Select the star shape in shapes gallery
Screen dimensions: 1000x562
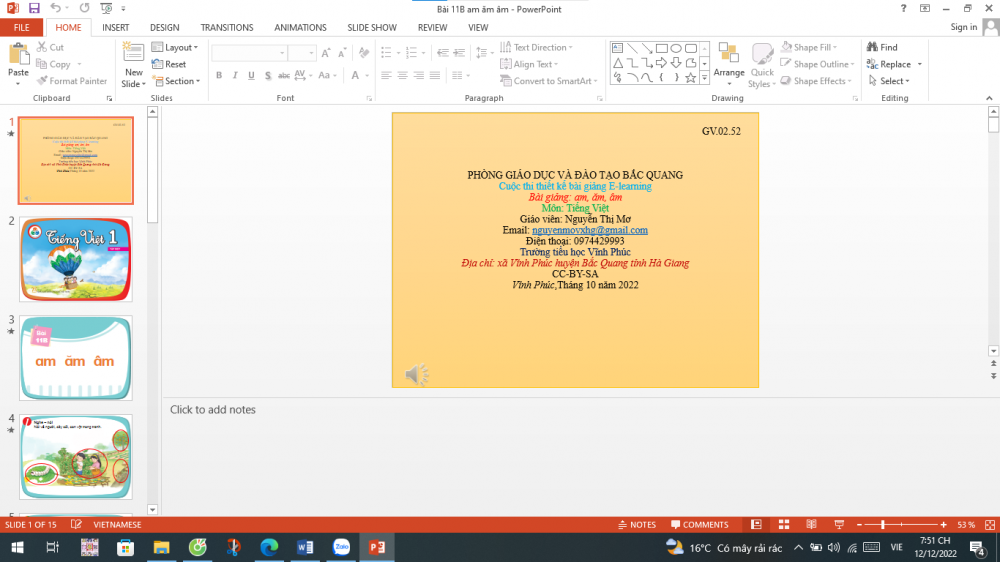click(690, 77)
